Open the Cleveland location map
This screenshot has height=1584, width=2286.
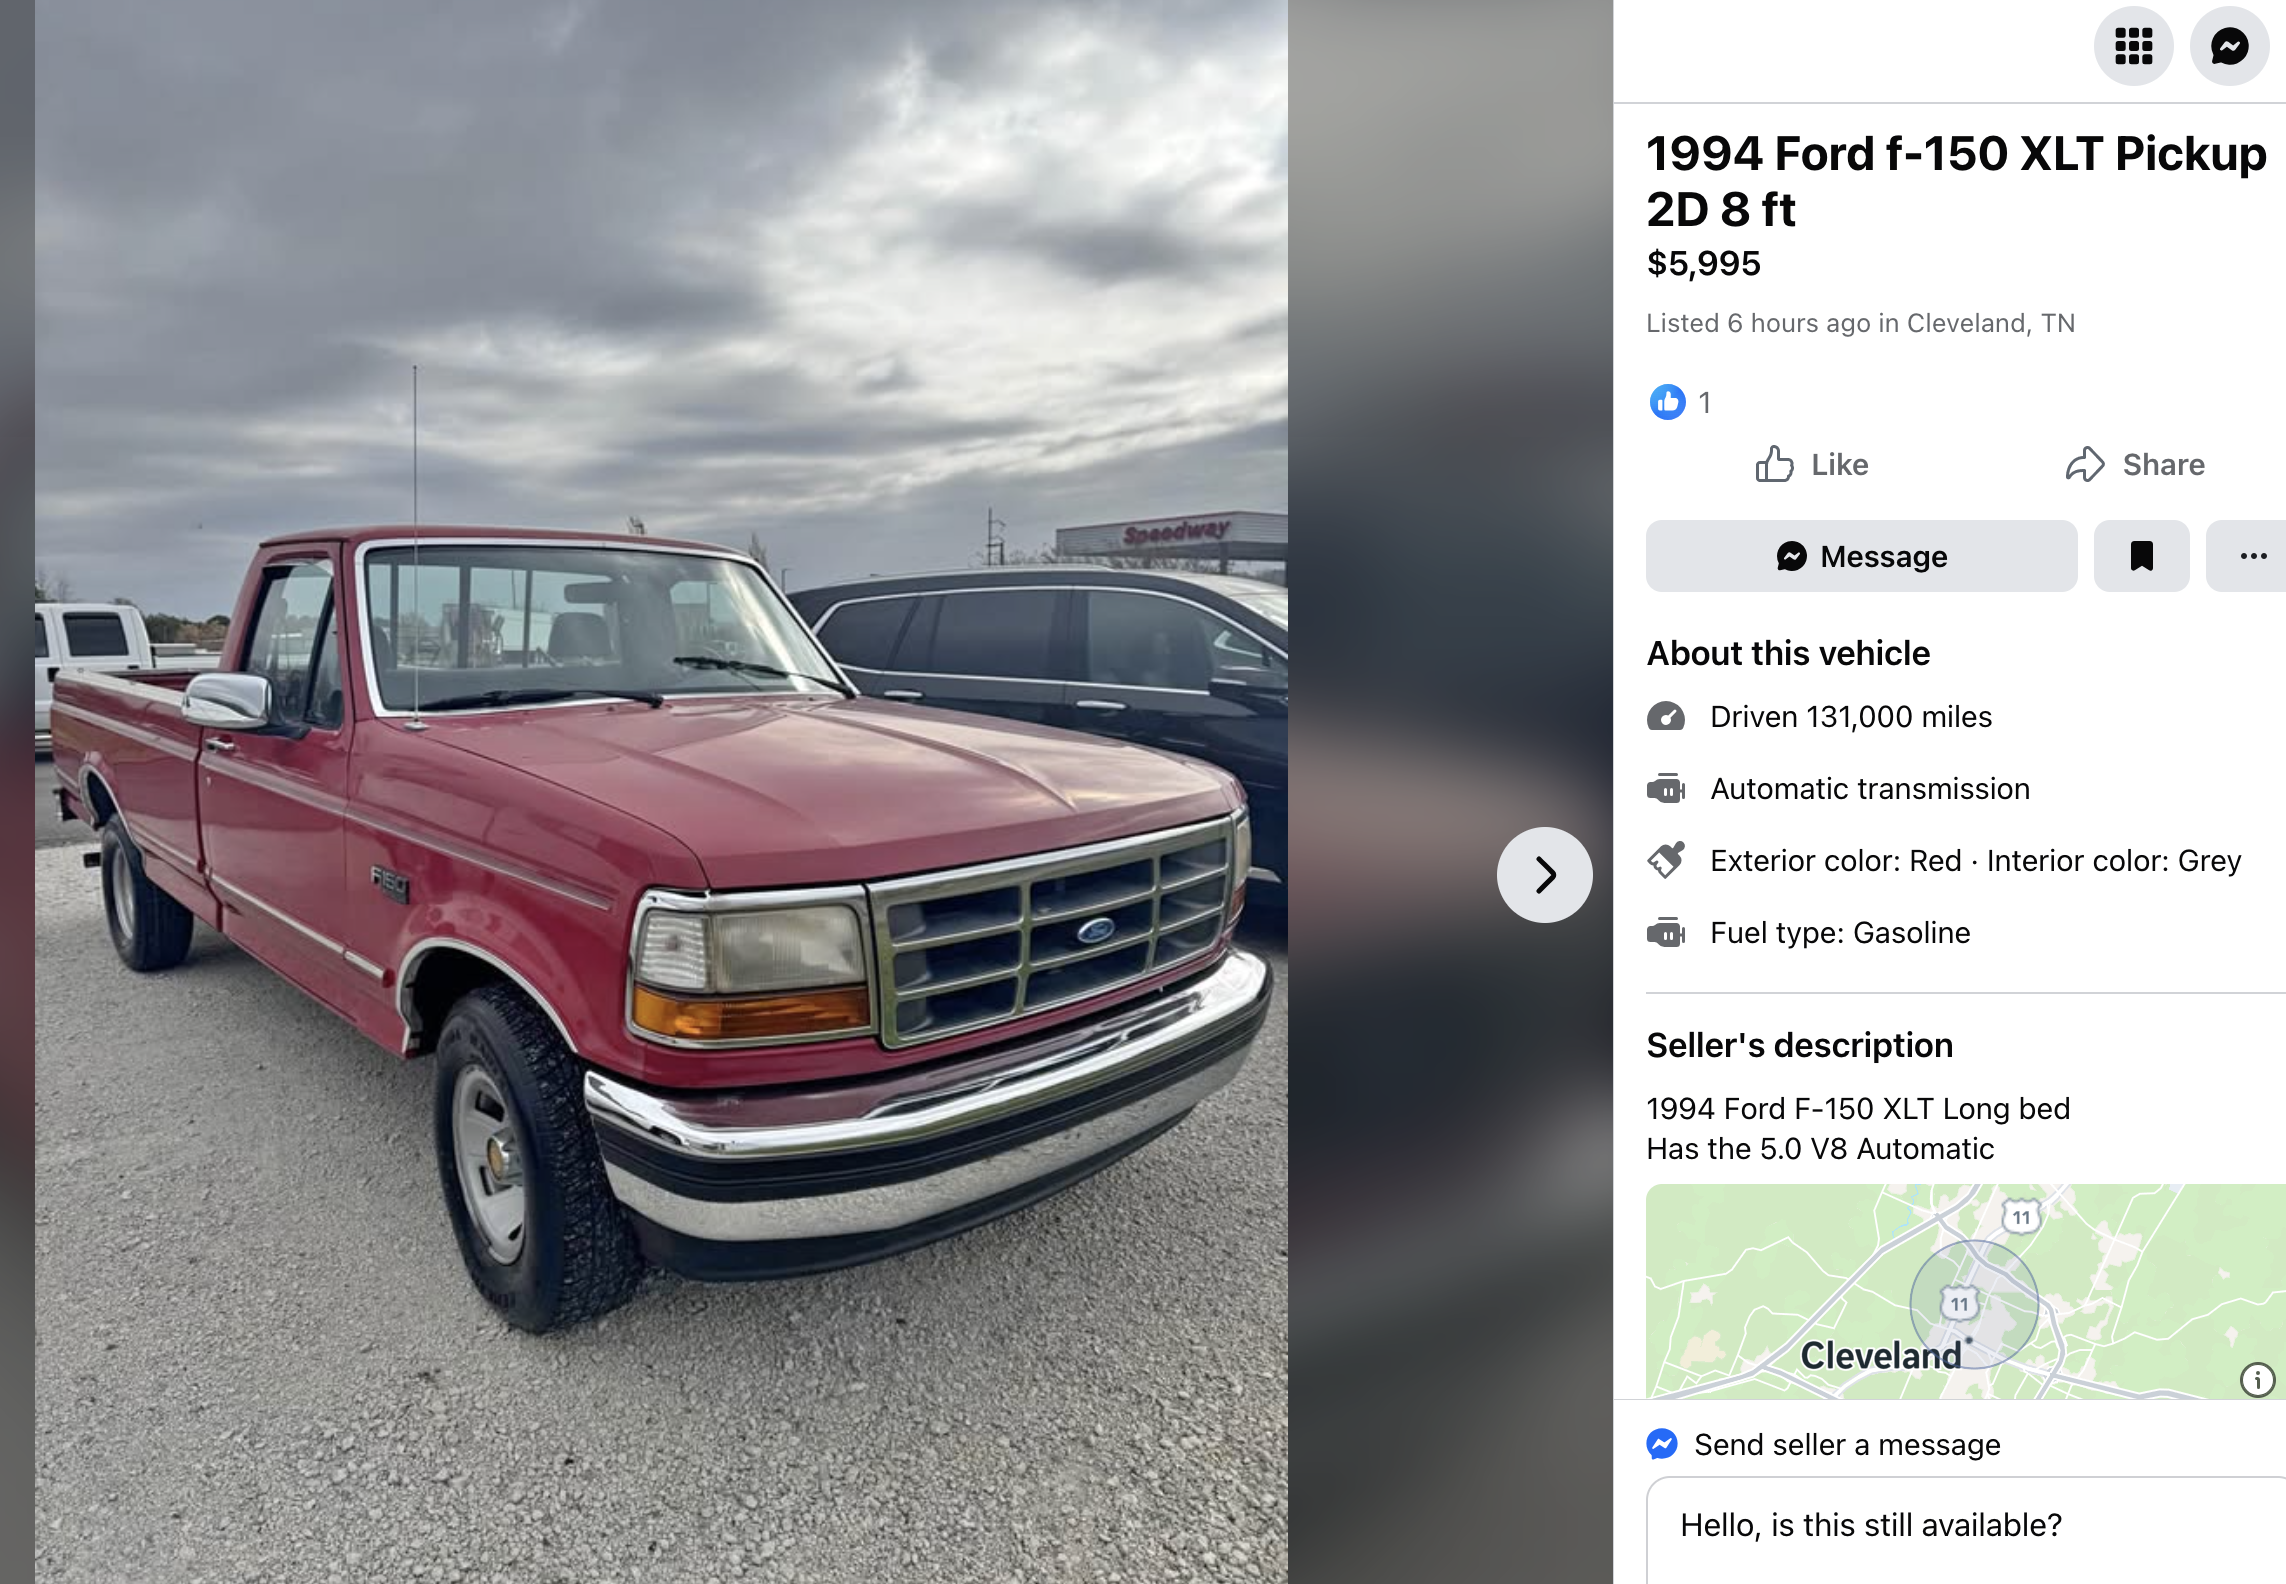coord(1965,1291)
